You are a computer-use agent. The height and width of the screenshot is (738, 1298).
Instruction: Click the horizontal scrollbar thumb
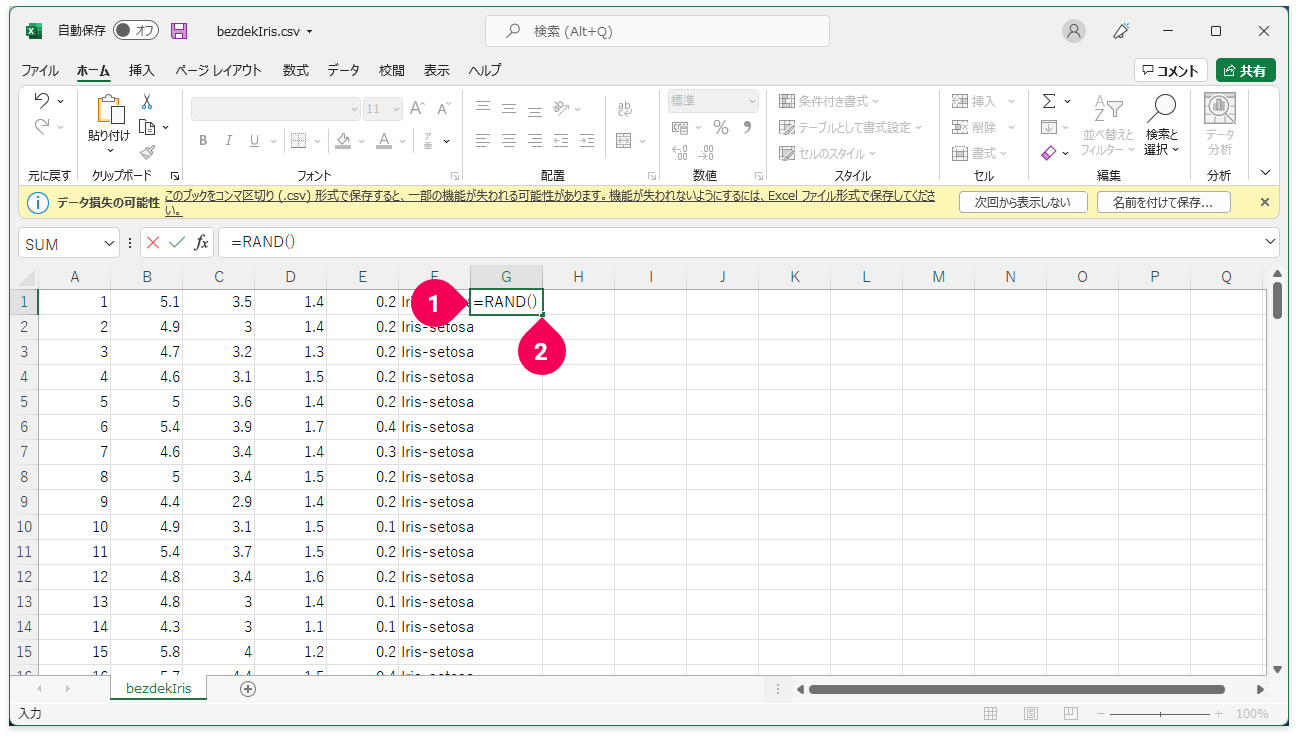point(1017,689)
